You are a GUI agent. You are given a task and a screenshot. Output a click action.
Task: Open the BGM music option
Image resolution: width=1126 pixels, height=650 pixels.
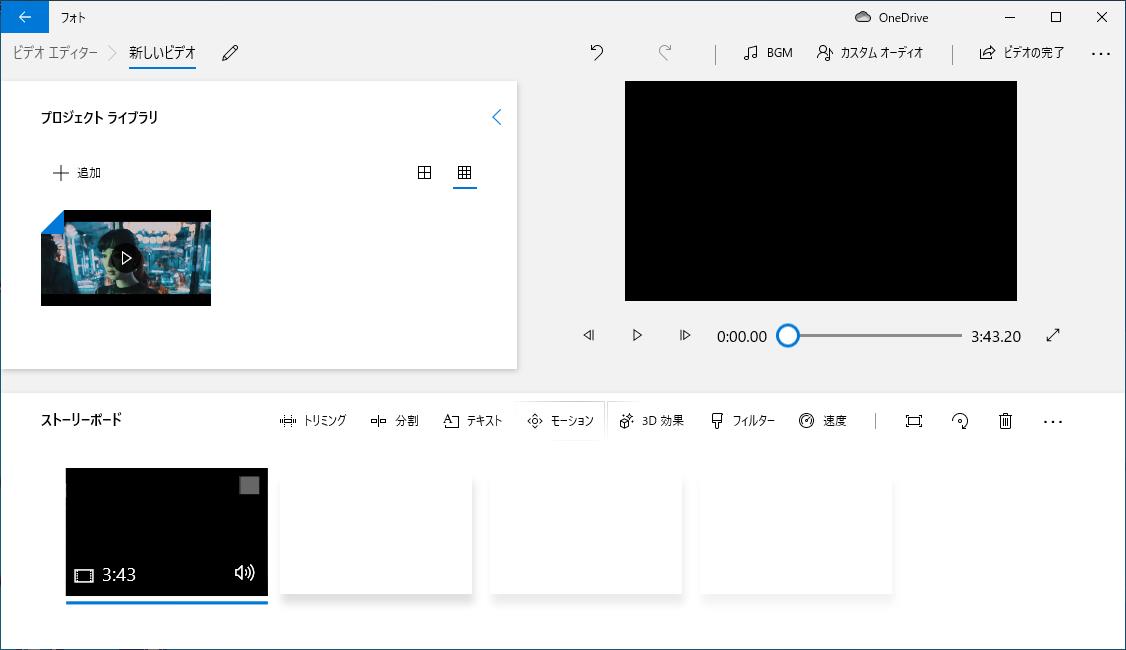tap(768, 52)
